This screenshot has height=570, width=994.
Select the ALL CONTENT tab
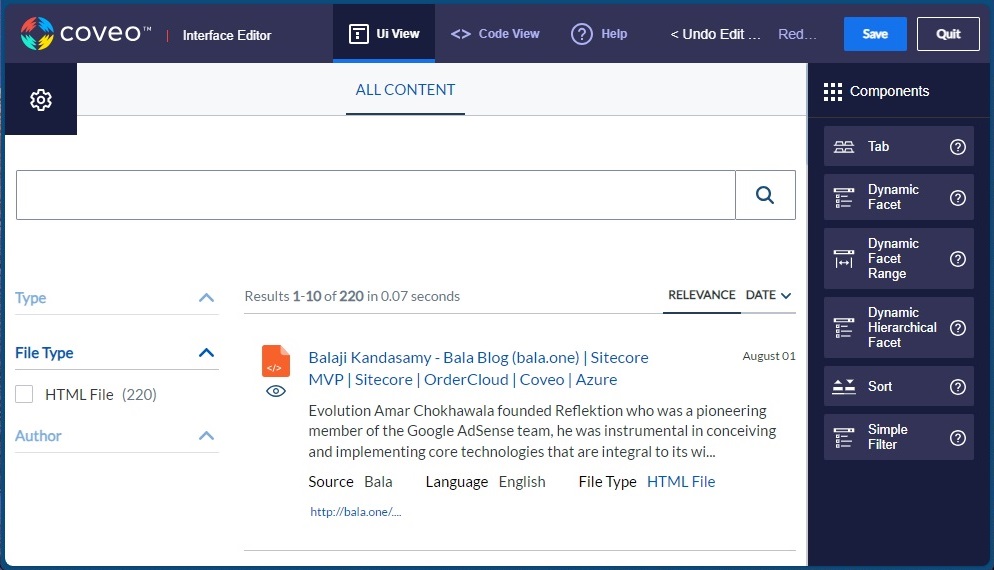[x=405, y=89]
